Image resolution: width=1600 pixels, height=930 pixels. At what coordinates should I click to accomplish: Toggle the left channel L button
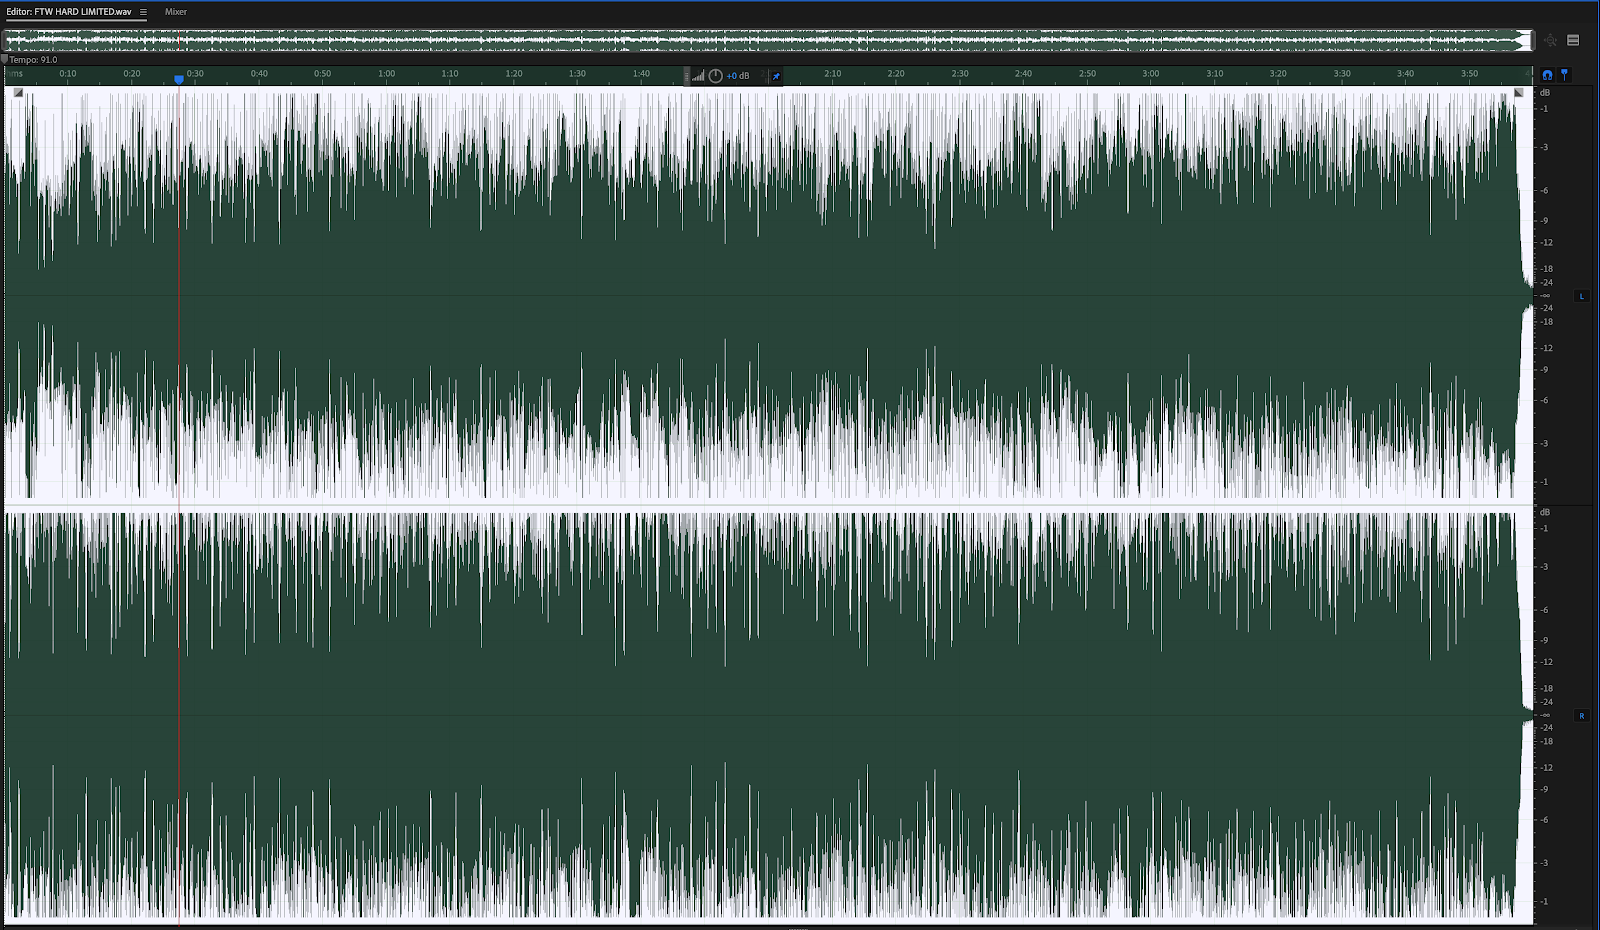1581,296
